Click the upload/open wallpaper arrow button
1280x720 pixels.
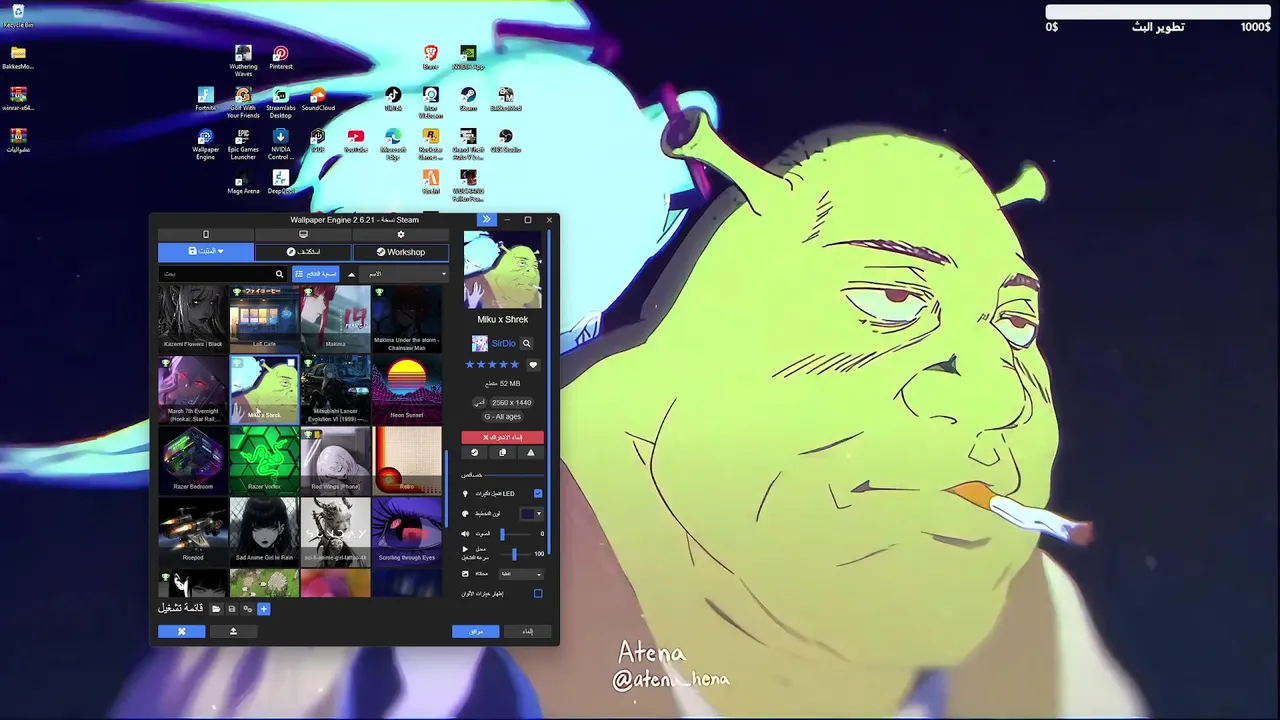point(233,631)
